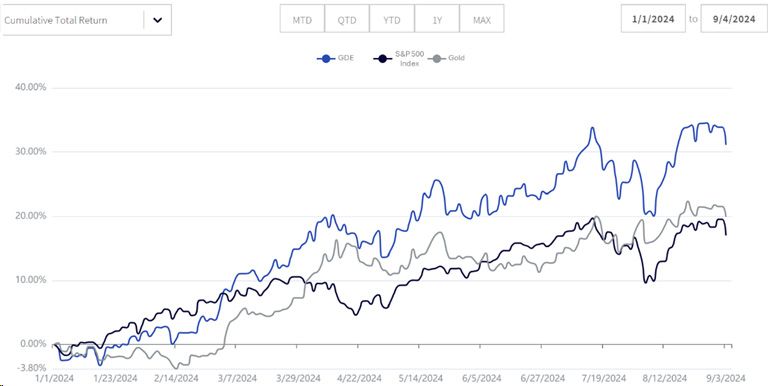
Task: Switch to the YTD range
Action: tap(392, 20)
